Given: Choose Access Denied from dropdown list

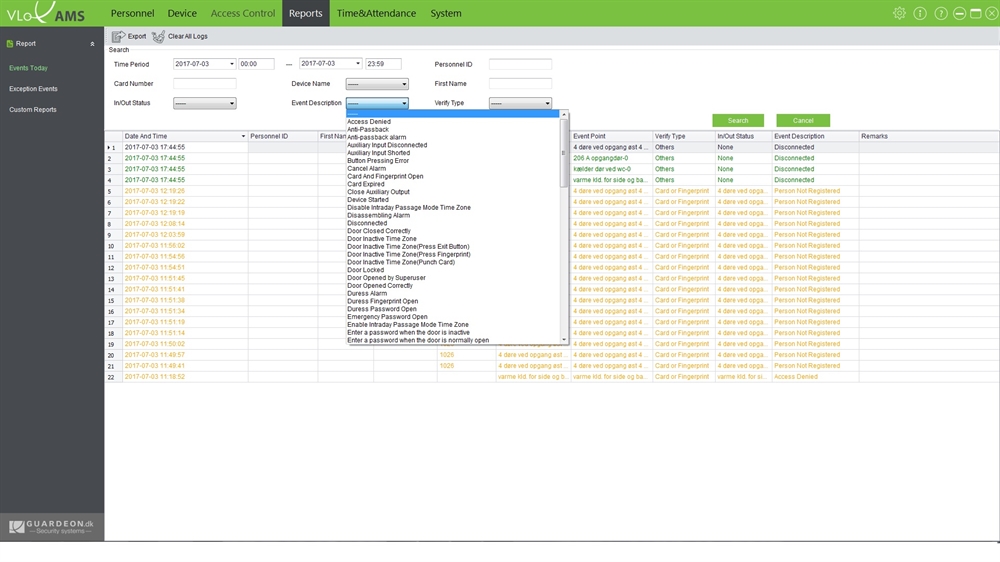Looking at the screenshot, I should coord(369,122).
